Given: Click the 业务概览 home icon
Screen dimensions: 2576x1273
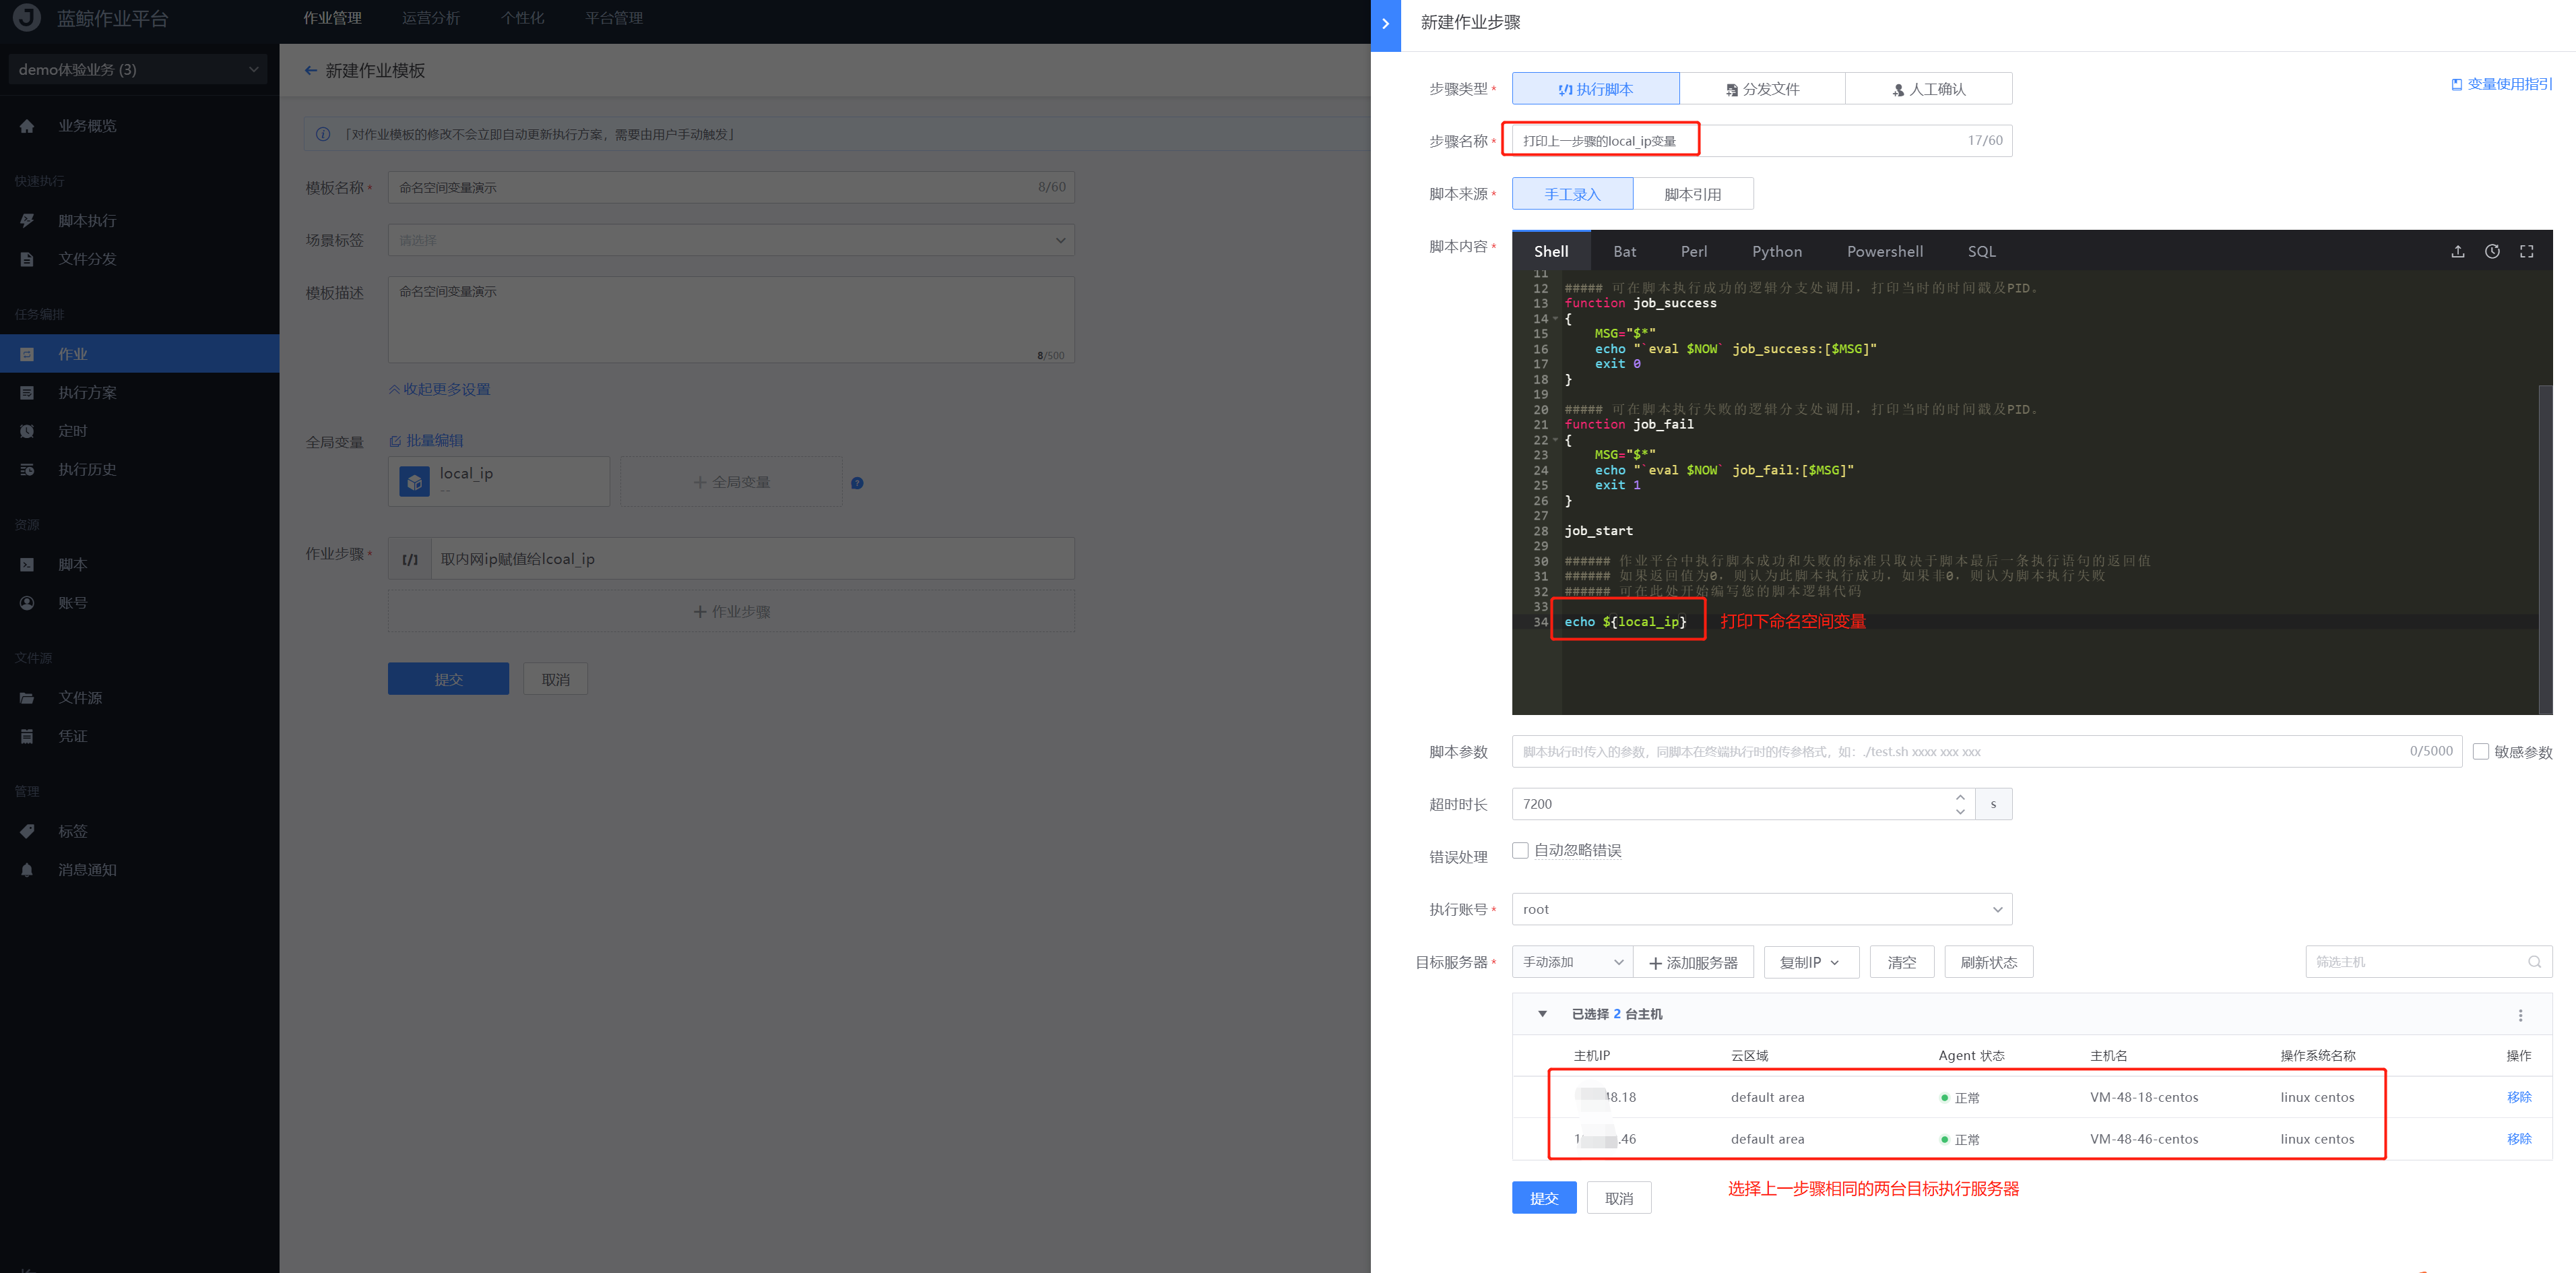Looking at the screenshot, I should tap(27, 126).
